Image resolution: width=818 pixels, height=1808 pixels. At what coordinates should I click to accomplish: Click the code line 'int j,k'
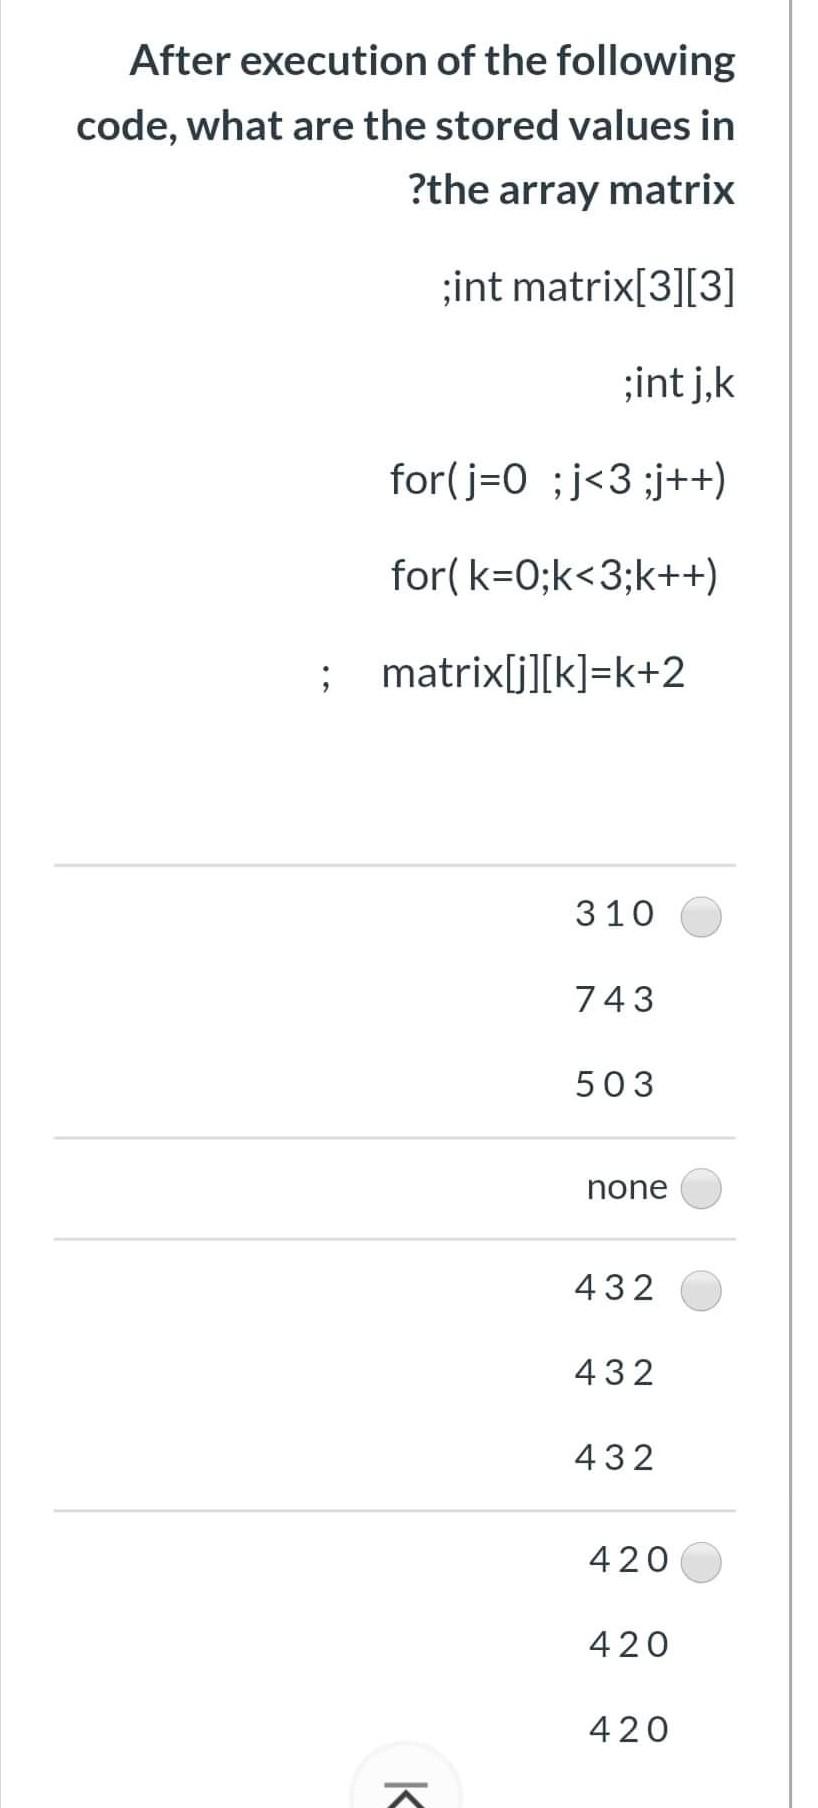click(678, 383)
